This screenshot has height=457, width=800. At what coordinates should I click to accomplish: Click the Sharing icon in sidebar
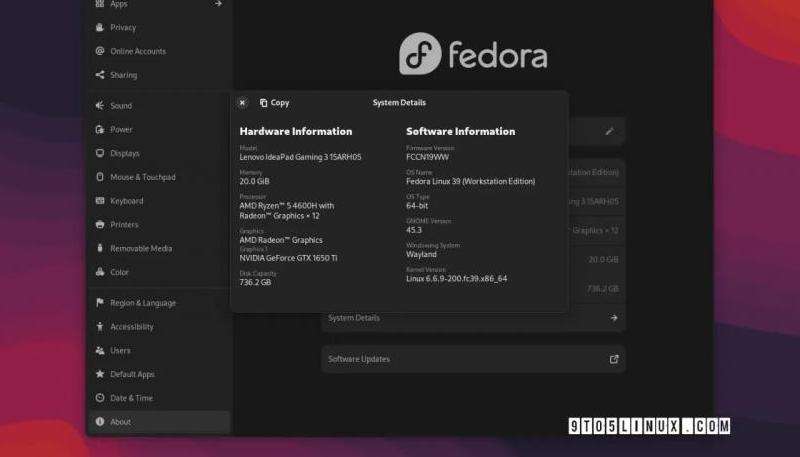point(100,75)
